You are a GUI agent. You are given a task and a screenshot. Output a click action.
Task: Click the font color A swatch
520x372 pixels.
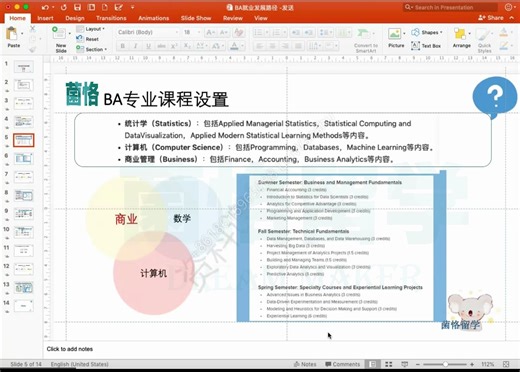coord(234,46)
